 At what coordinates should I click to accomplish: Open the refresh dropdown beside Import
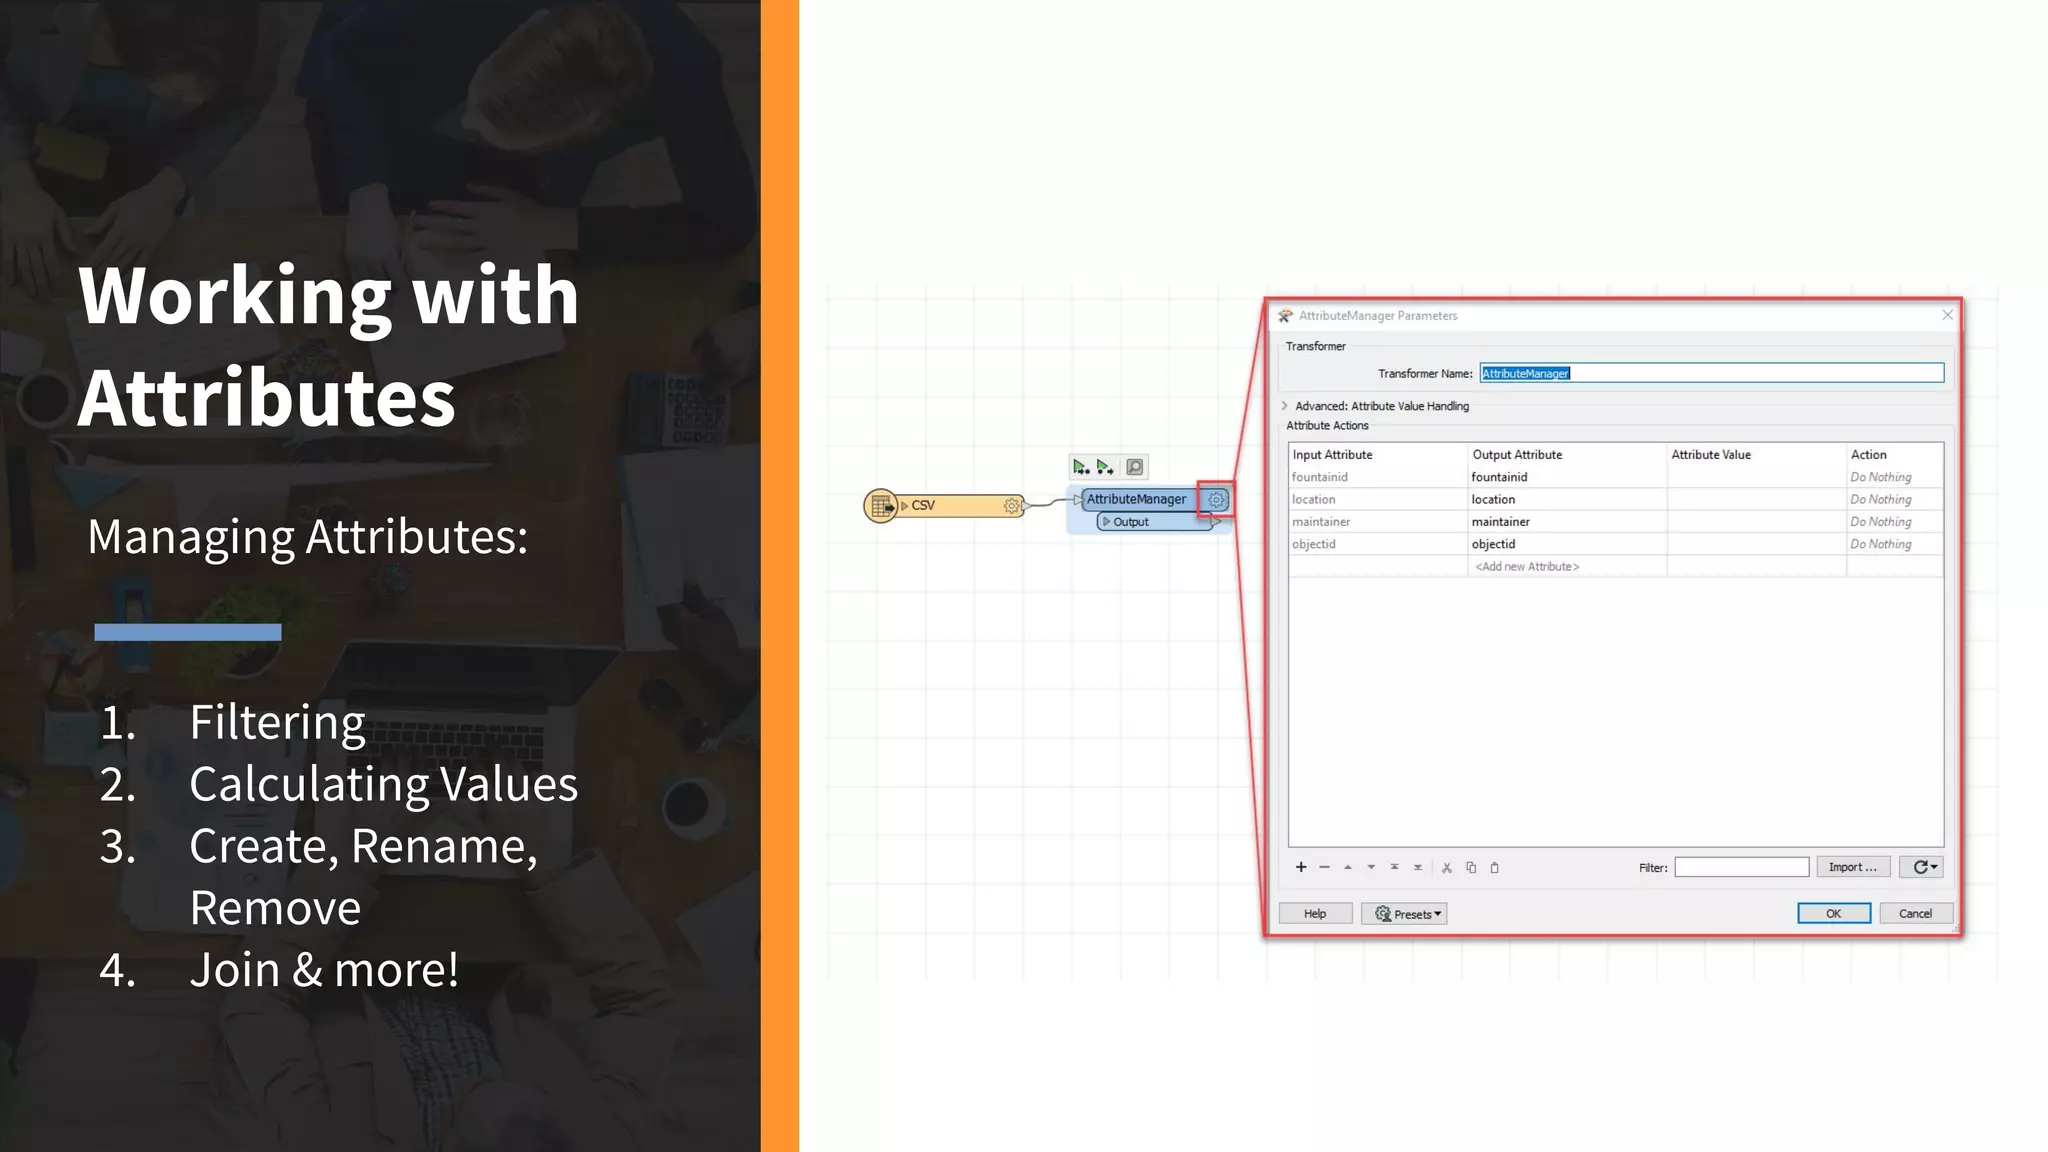pyautogui.click(x=1921, y=867)
